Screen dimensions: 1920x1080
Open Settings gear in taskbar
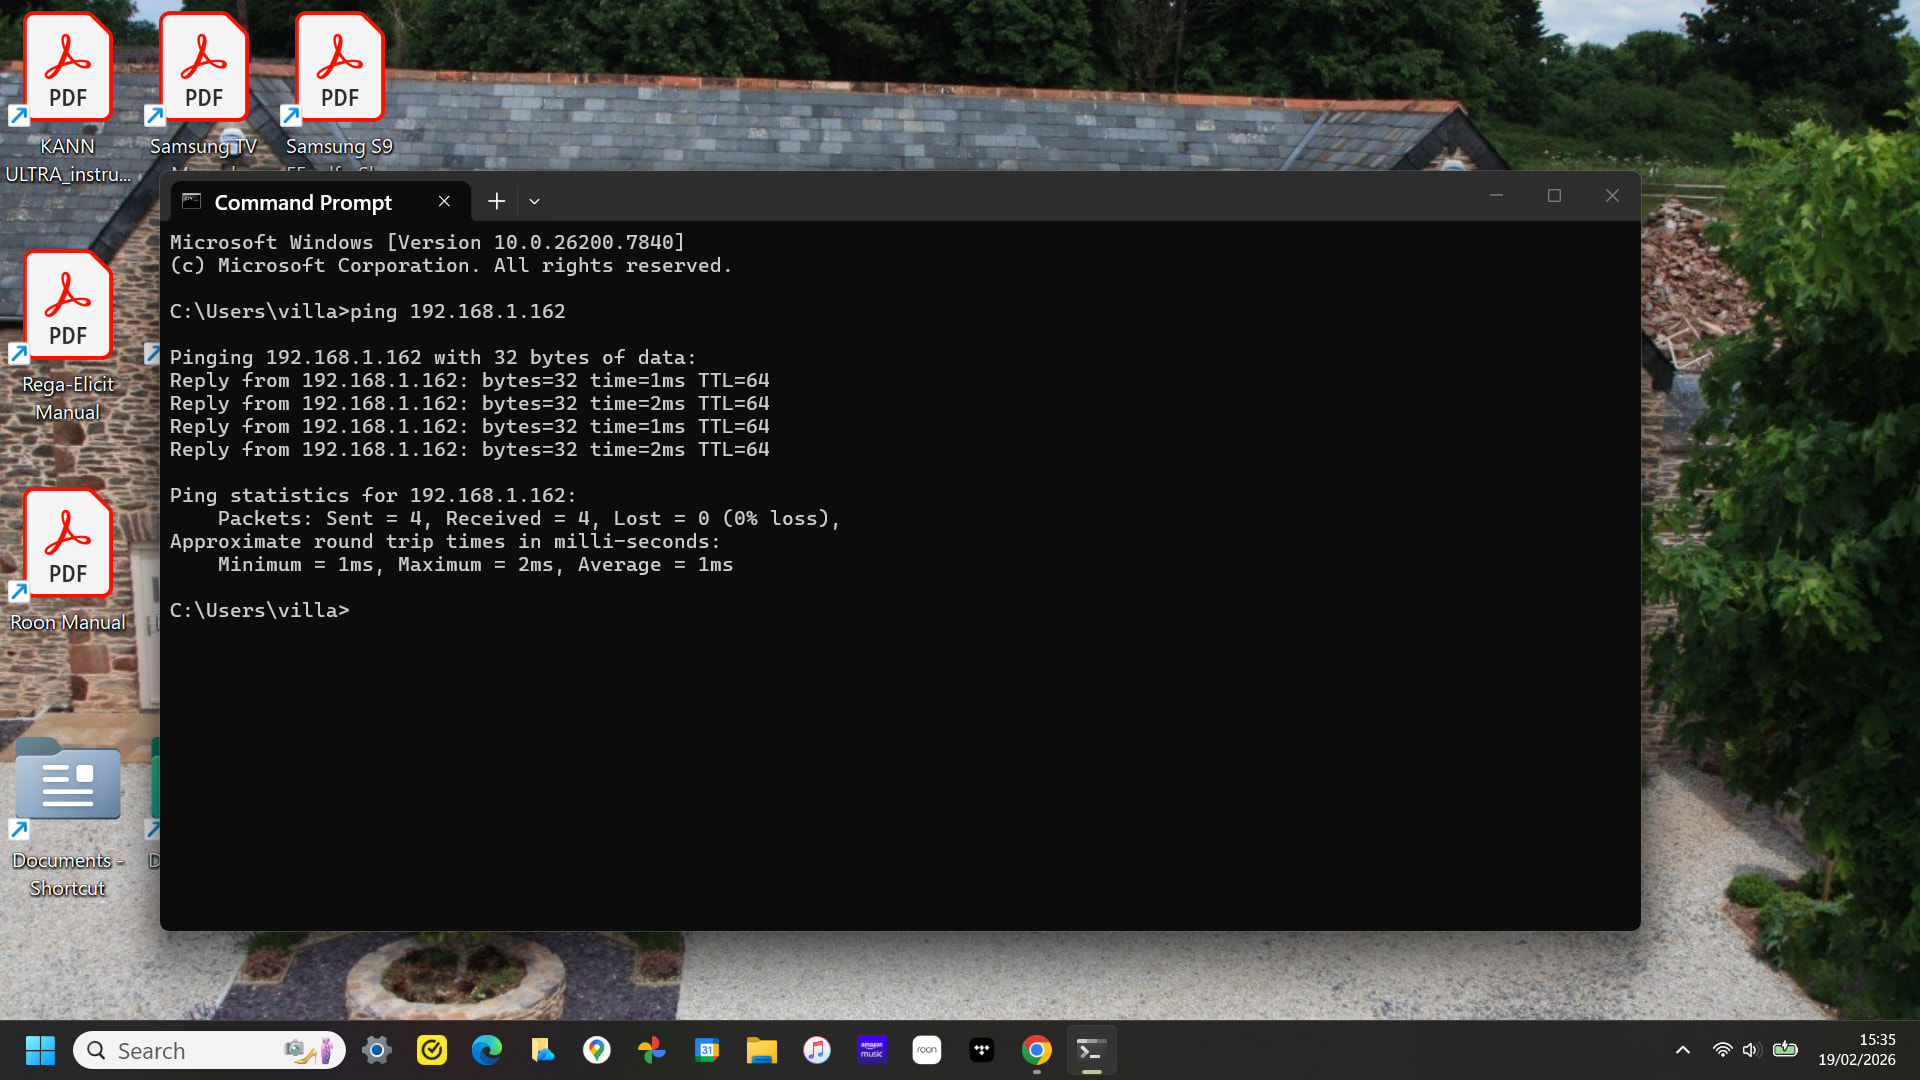(377, 1050)
